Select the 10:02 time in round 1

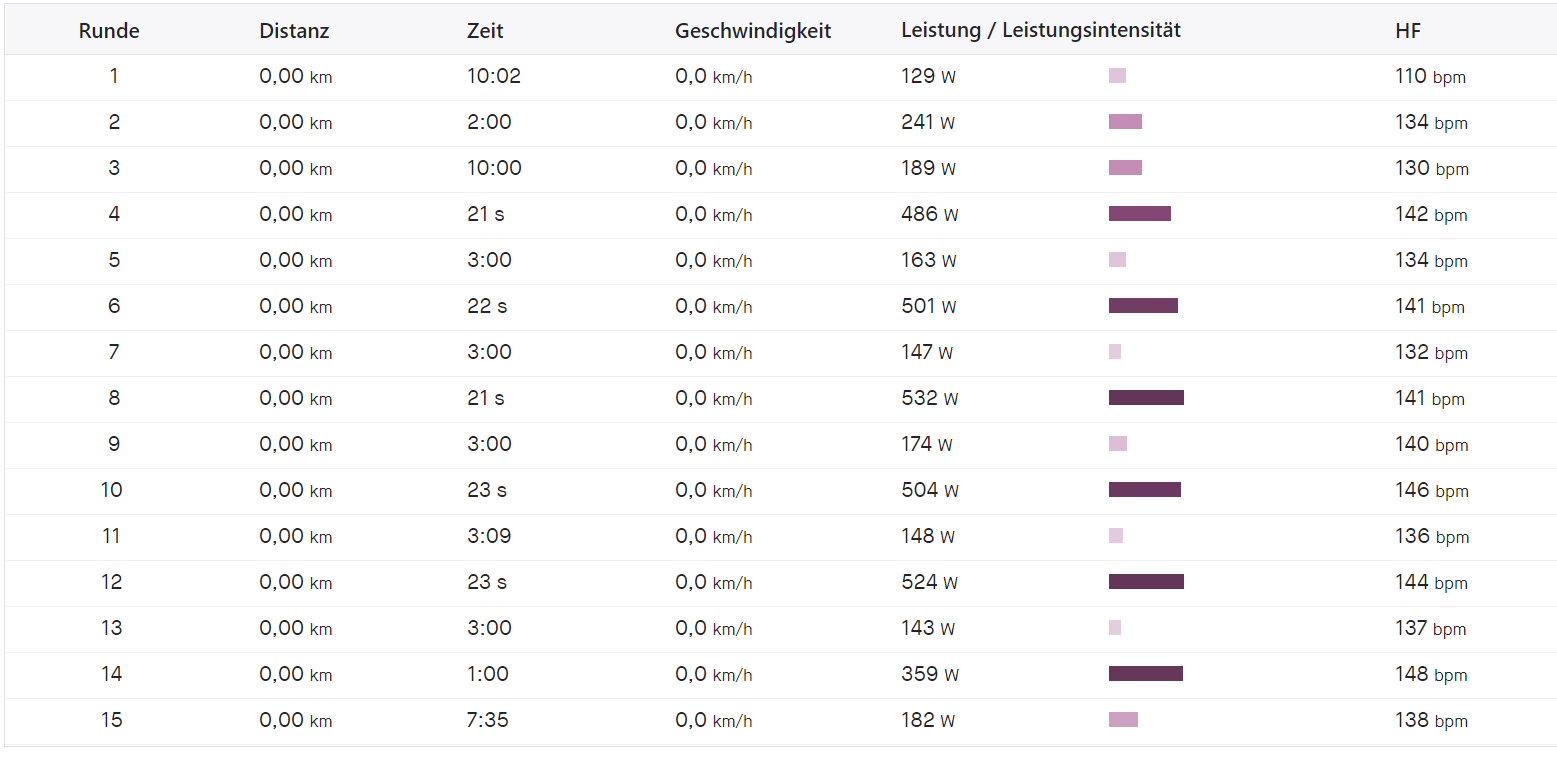[494, 76]
